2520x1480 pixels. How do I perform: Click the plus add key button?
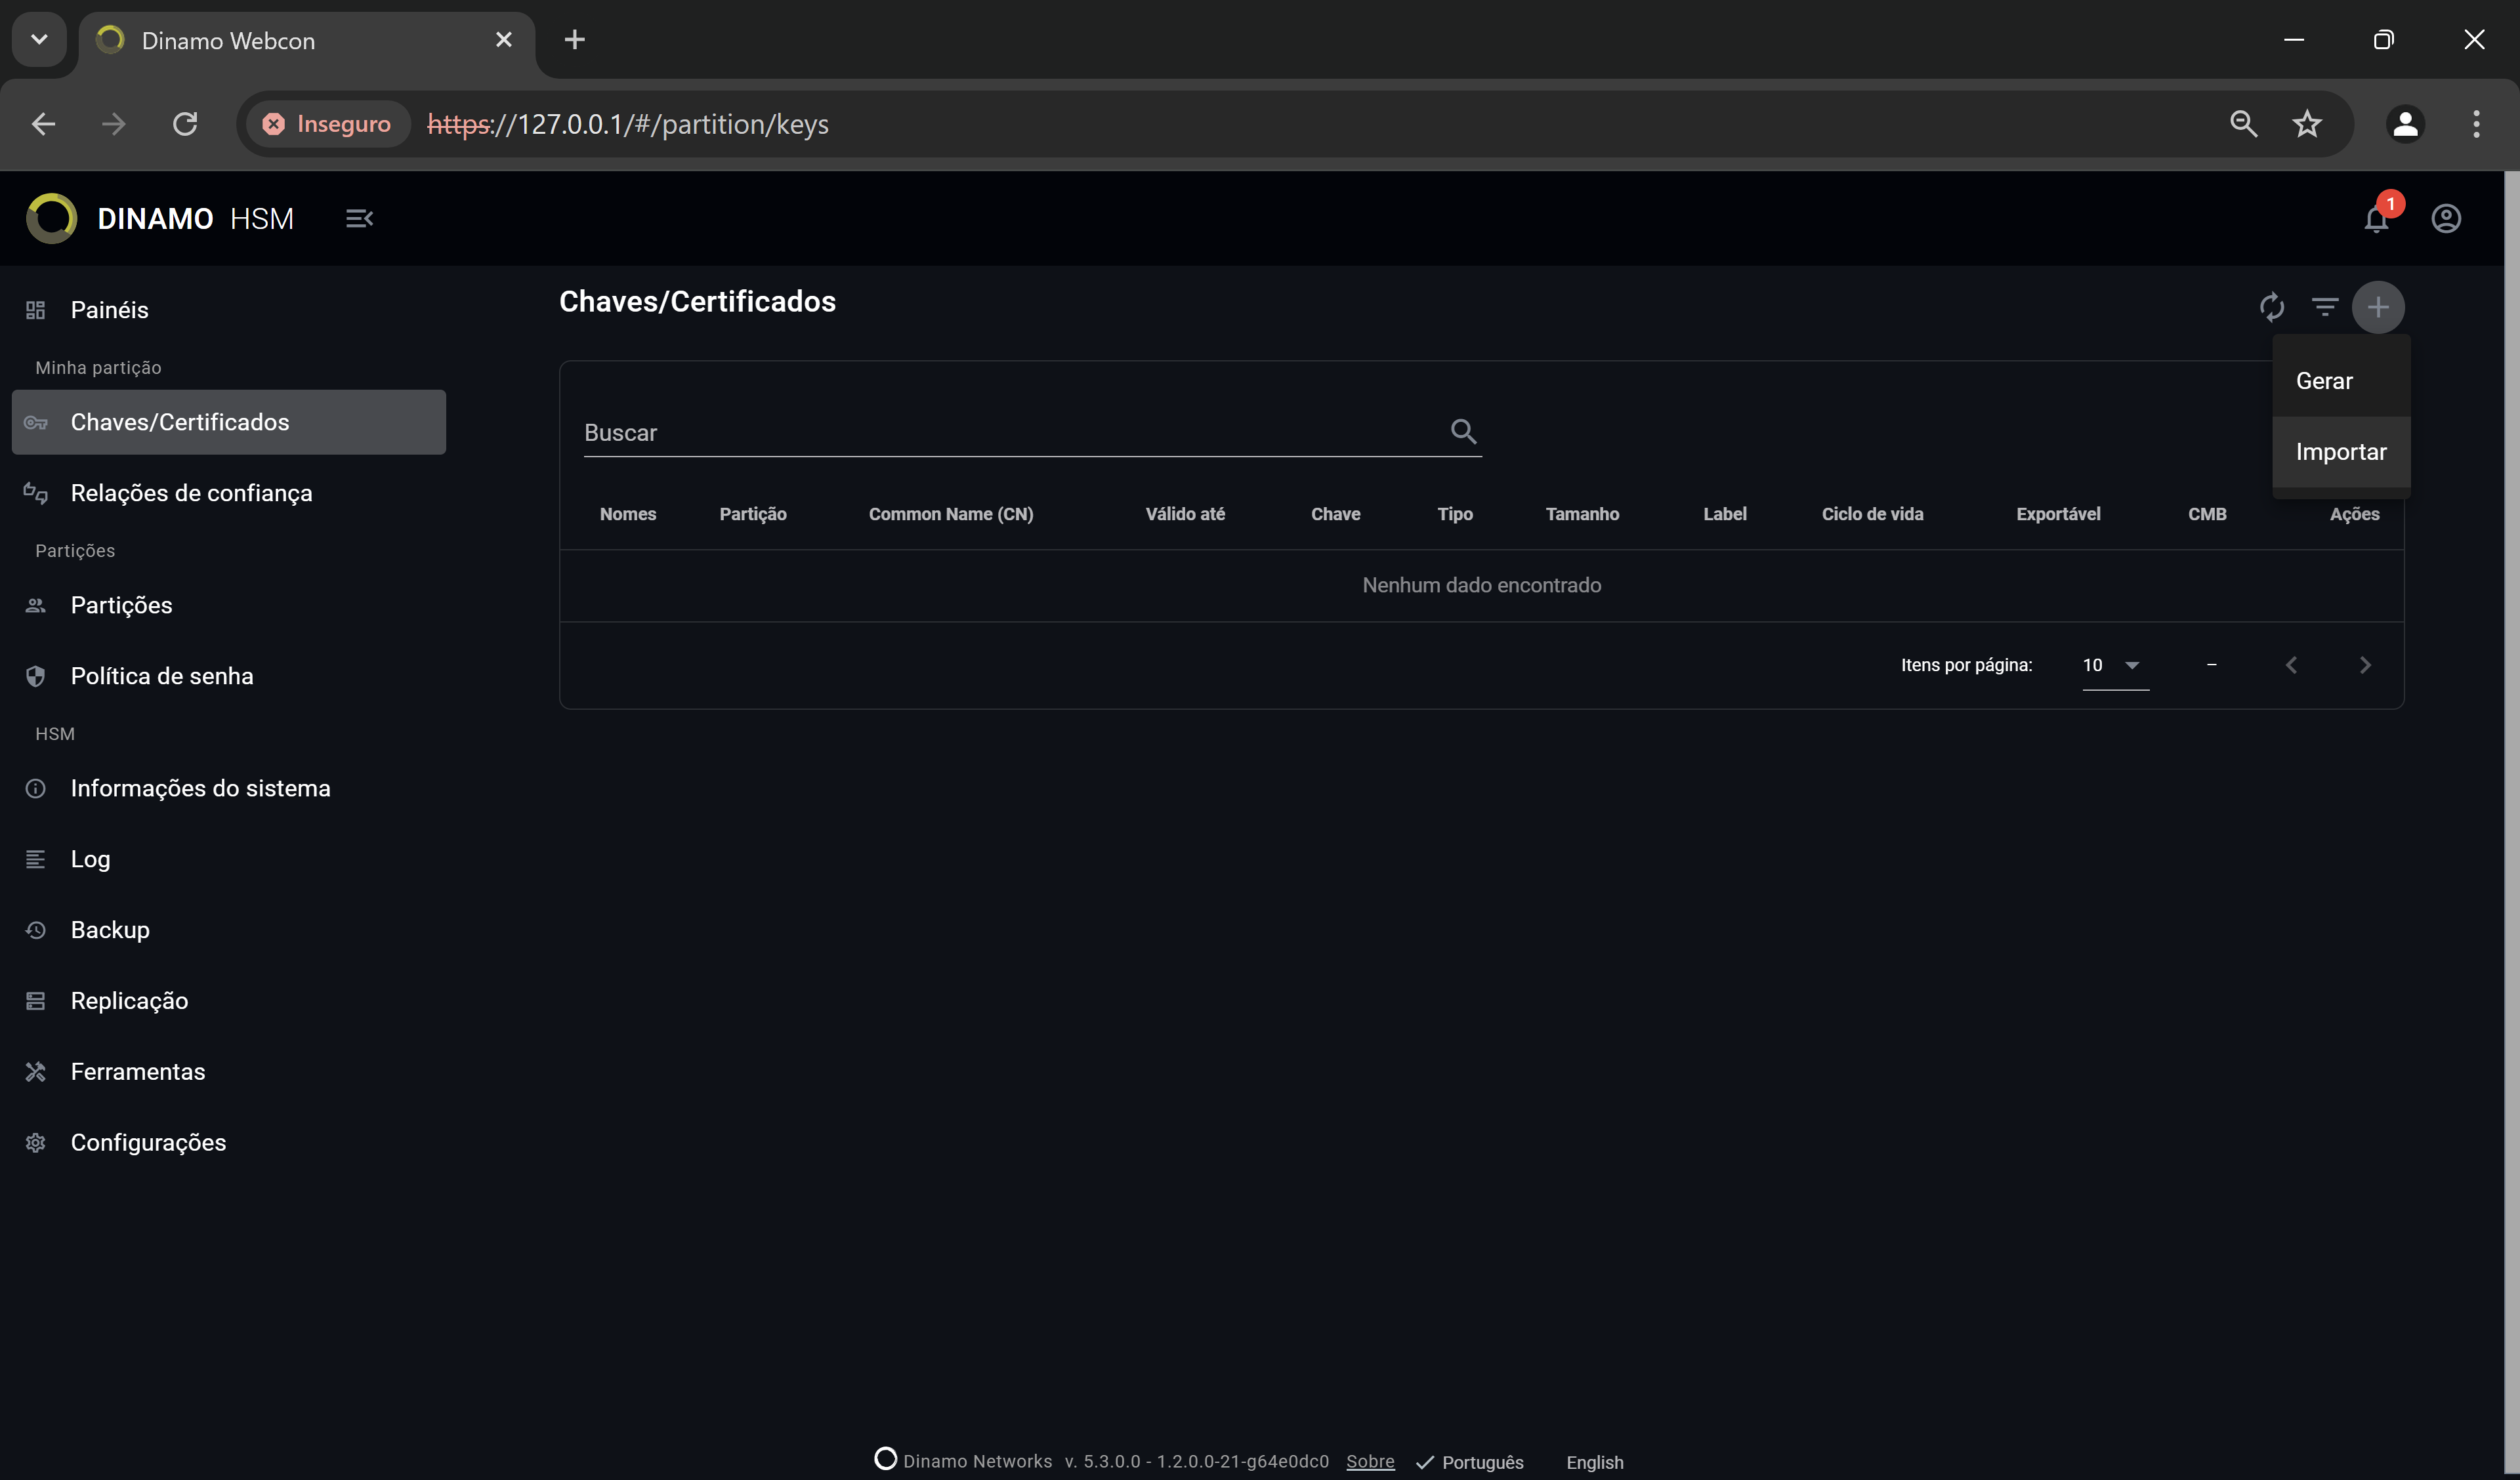(2378, 306)
